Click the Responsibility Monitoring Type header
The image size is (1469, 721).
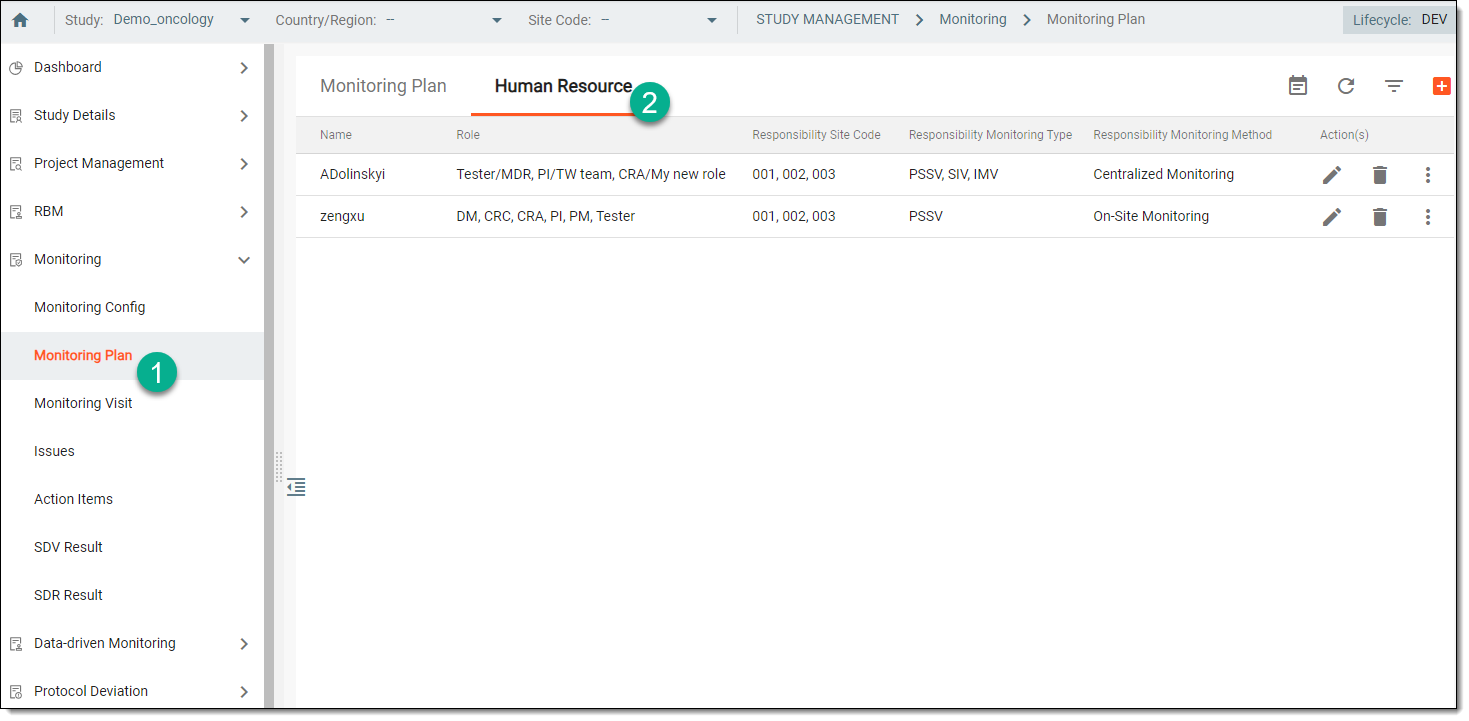[990, 135]
